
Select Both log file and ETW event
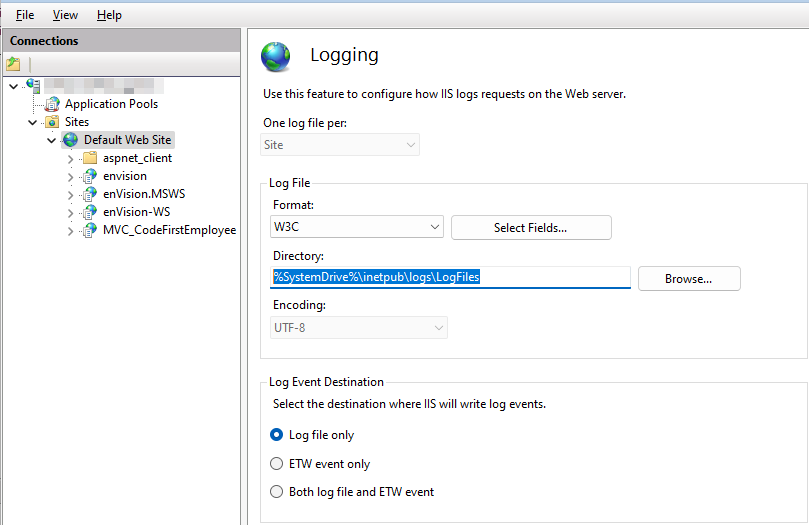[277, 491]
